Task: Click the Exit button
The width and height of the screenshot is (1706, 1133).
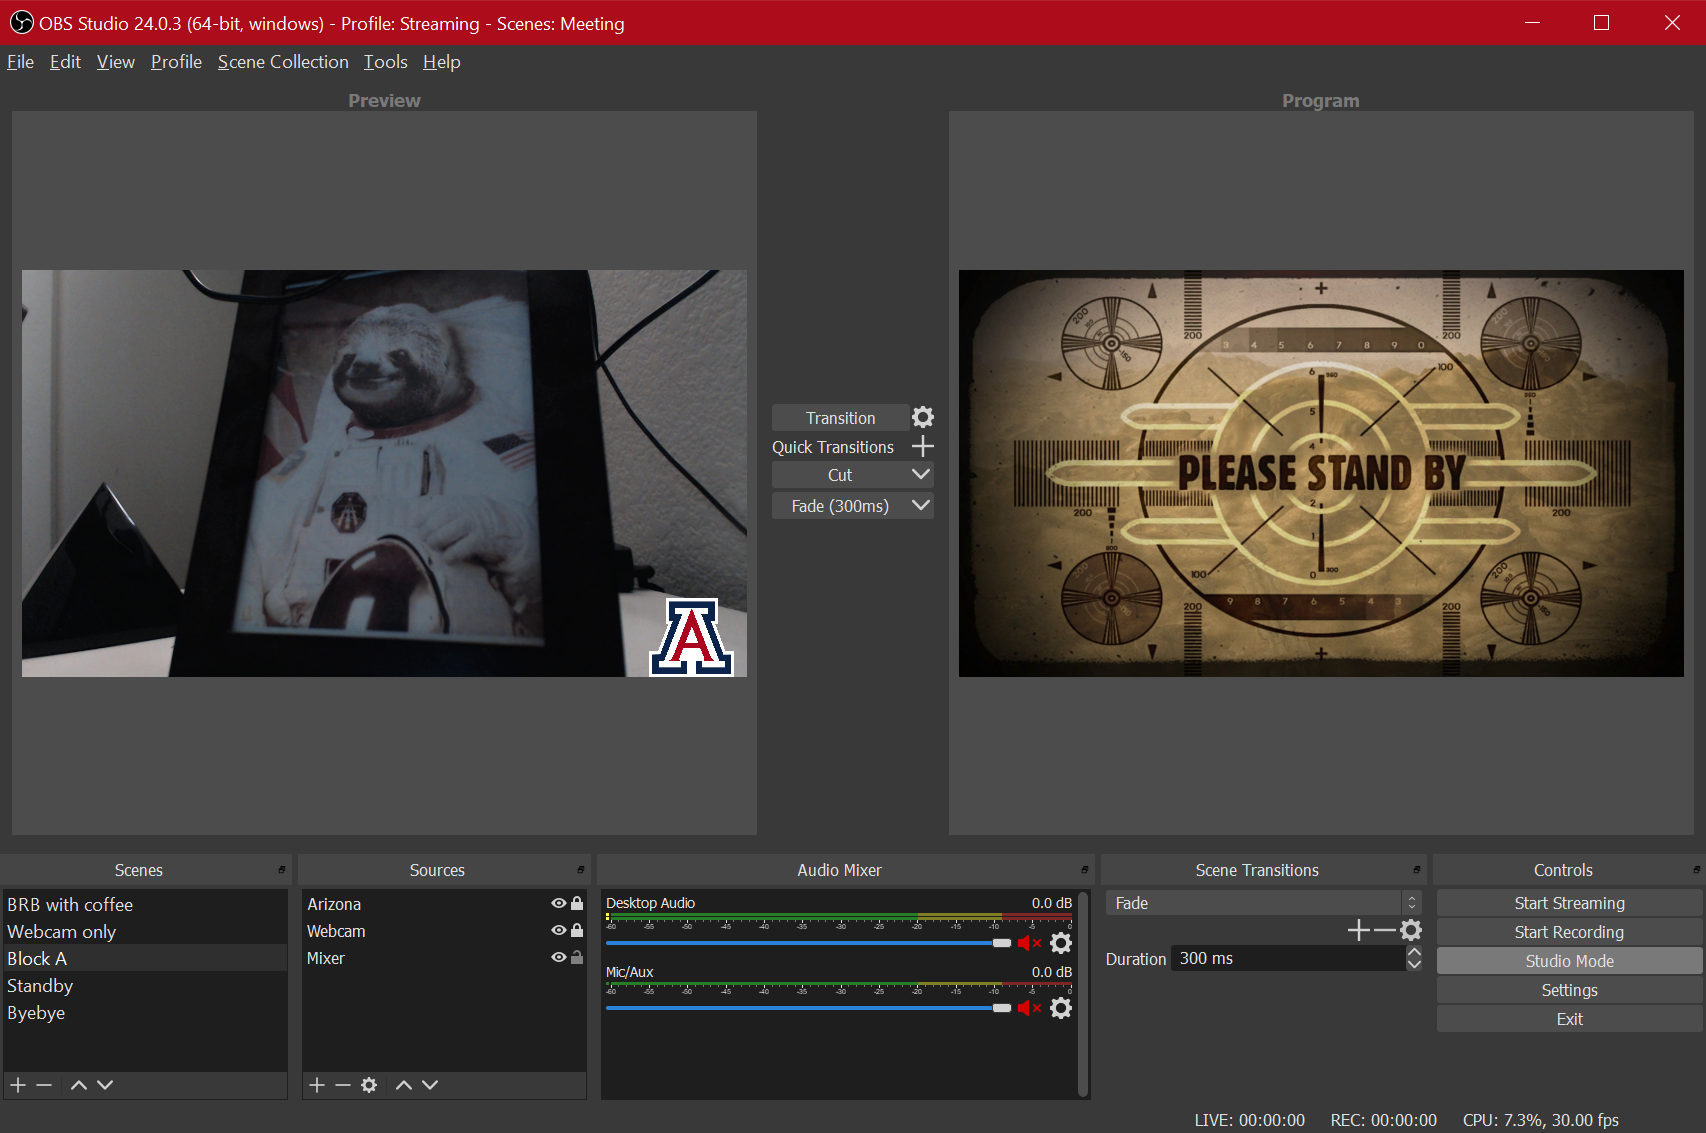Action: click(1569, 1019)
